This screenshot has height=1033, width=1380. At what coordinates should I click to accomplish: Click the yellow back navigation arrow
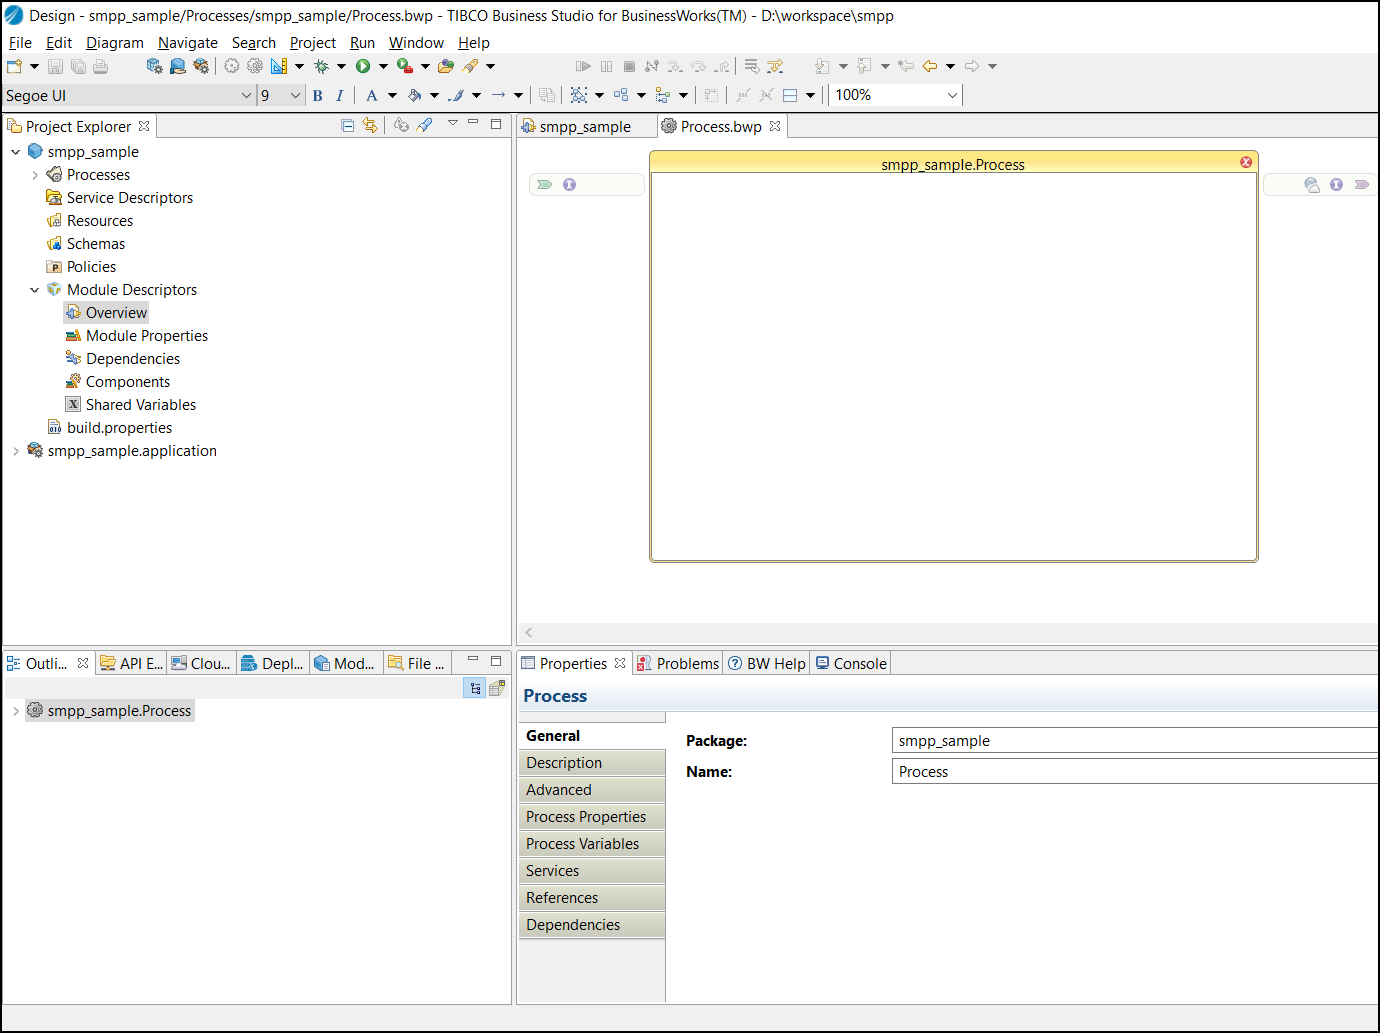930,66
